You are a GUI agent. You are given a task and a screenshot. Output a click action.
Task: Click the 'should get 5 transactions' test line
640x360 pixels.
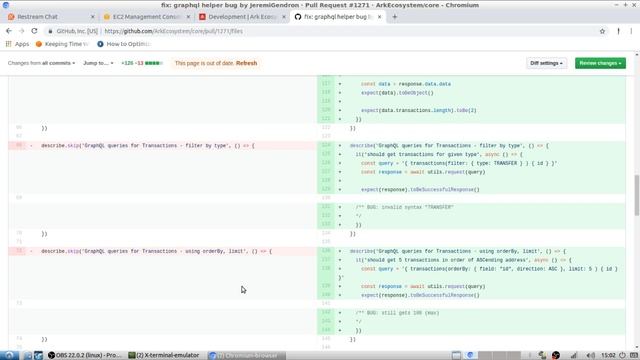pyautogui.click(x=471, y=260)
